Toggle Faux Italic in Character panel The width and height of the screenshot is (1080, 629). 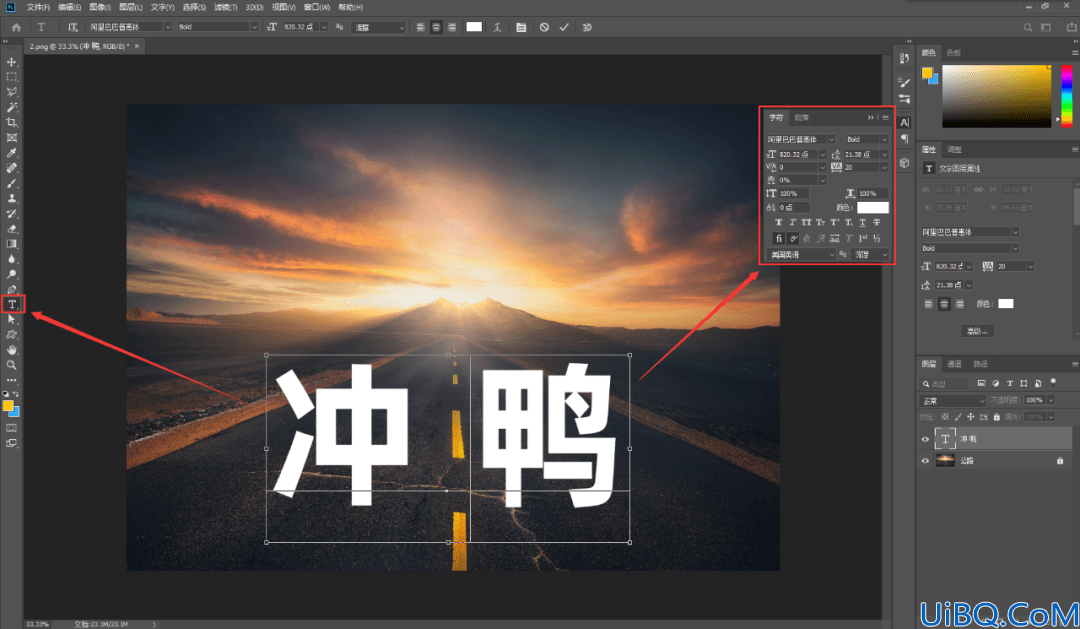tap(792, 223)
